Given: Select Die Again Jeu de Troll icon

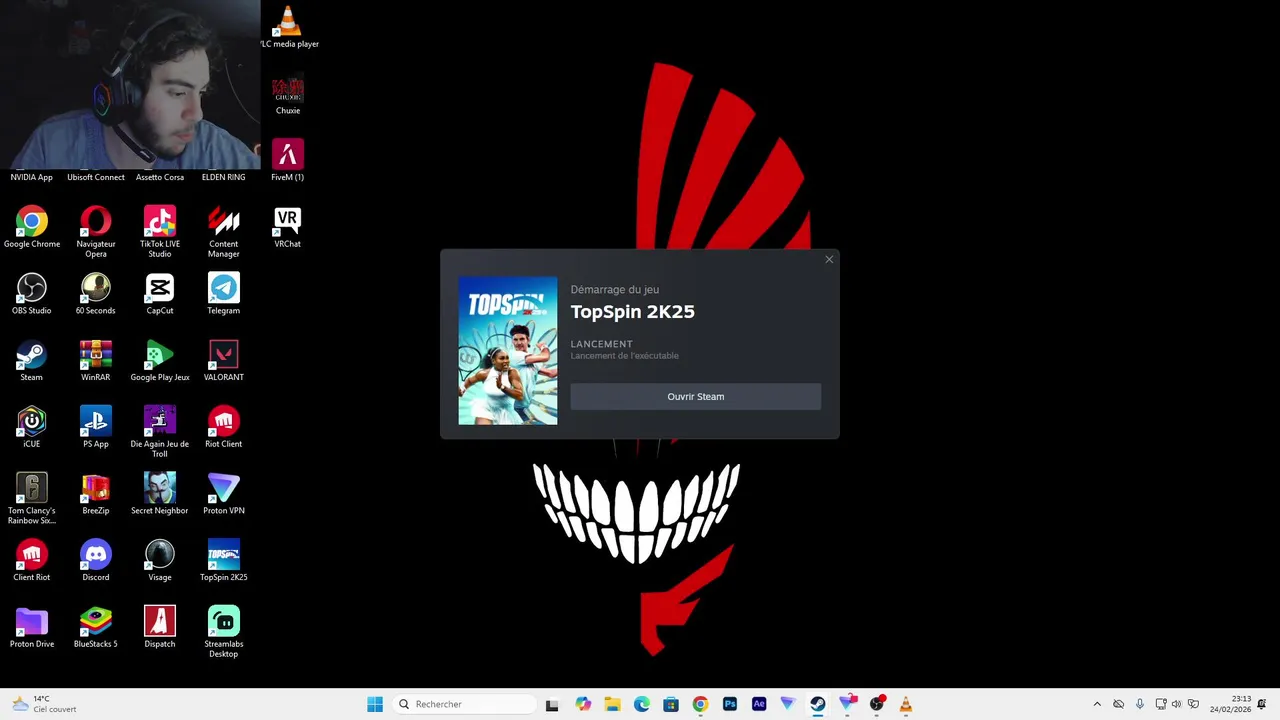Looking at the screenshot, I should (x=160, y=432).
